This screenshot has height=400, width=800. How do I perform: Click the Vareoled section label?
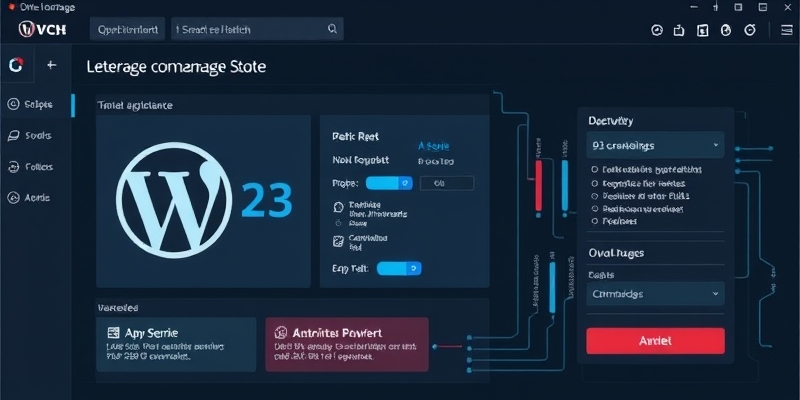coord(118,308)
